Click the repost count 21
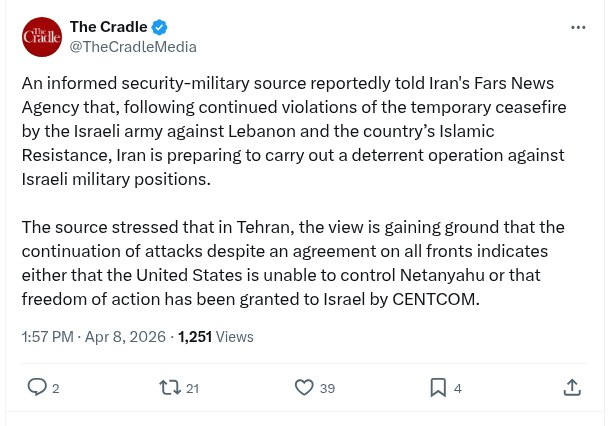 point(192,388)
